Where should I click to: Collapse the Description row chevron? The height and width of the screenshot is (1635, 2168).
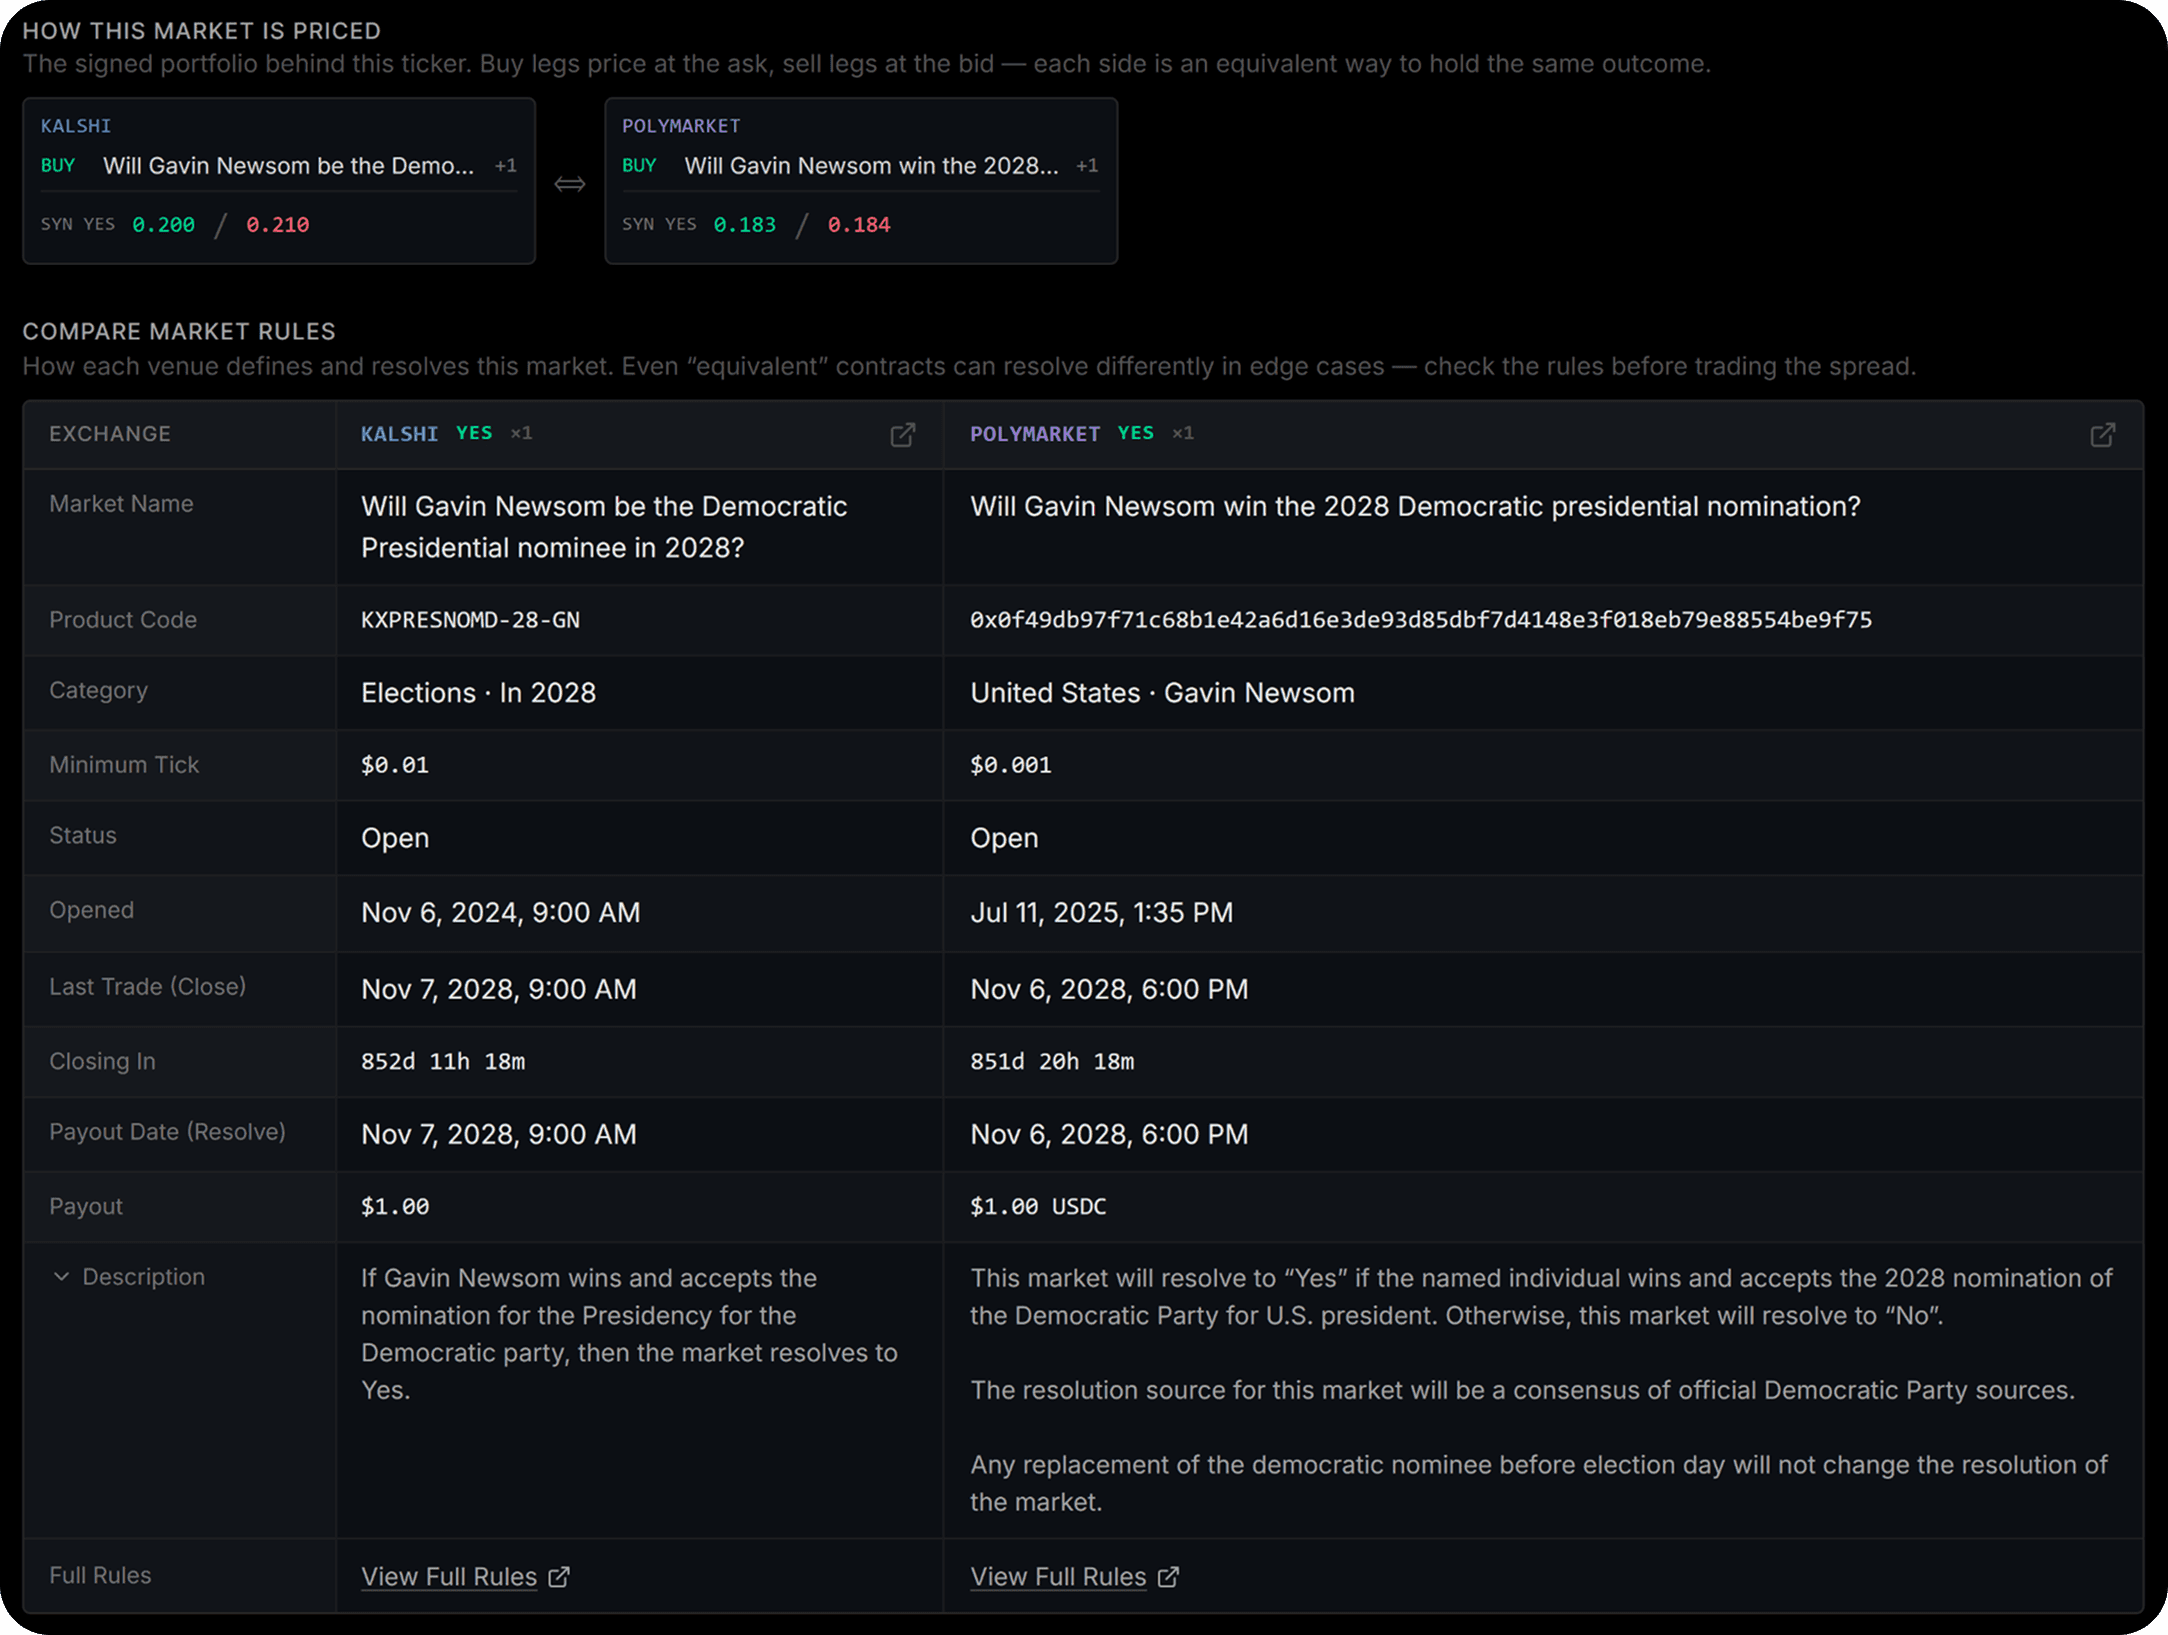pyautogui.click(x=61, y=1277)
